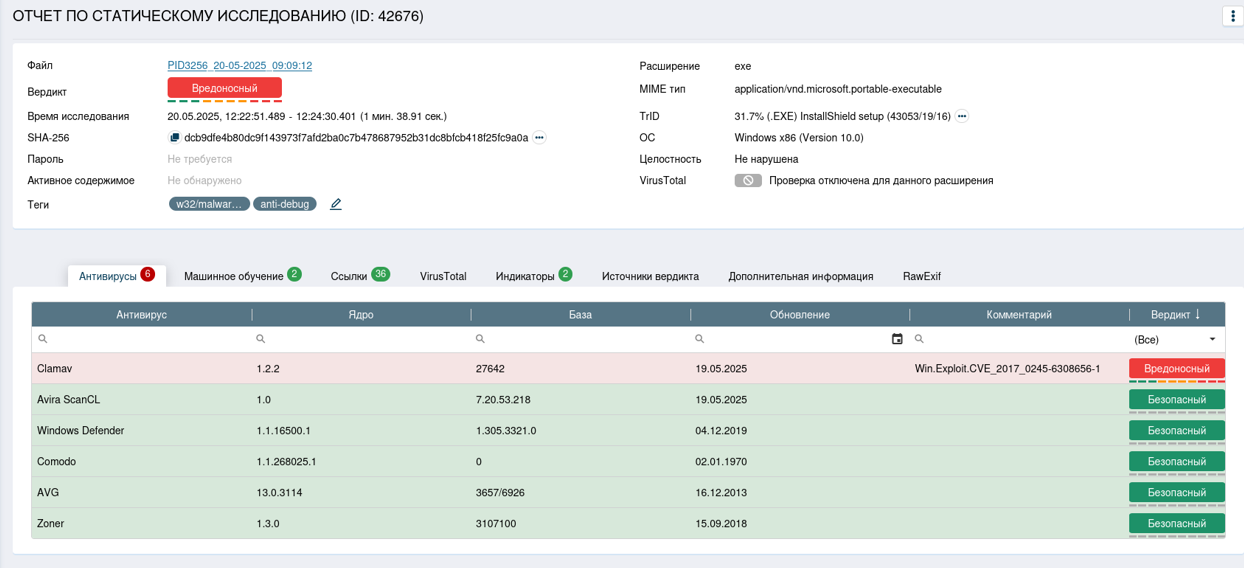Click the red Вредоносный verdict badge
Screen dimensions: 1244x568
(x=225, y=88)
